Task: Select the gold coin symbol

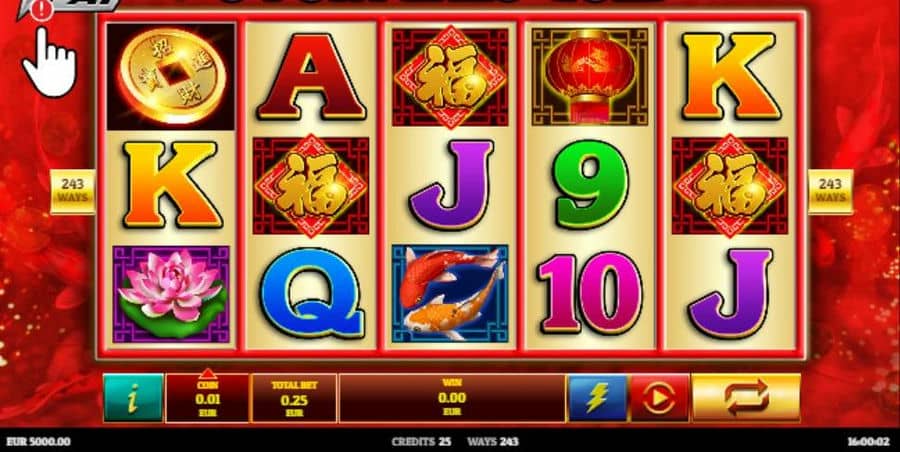Action: (171, 76)
